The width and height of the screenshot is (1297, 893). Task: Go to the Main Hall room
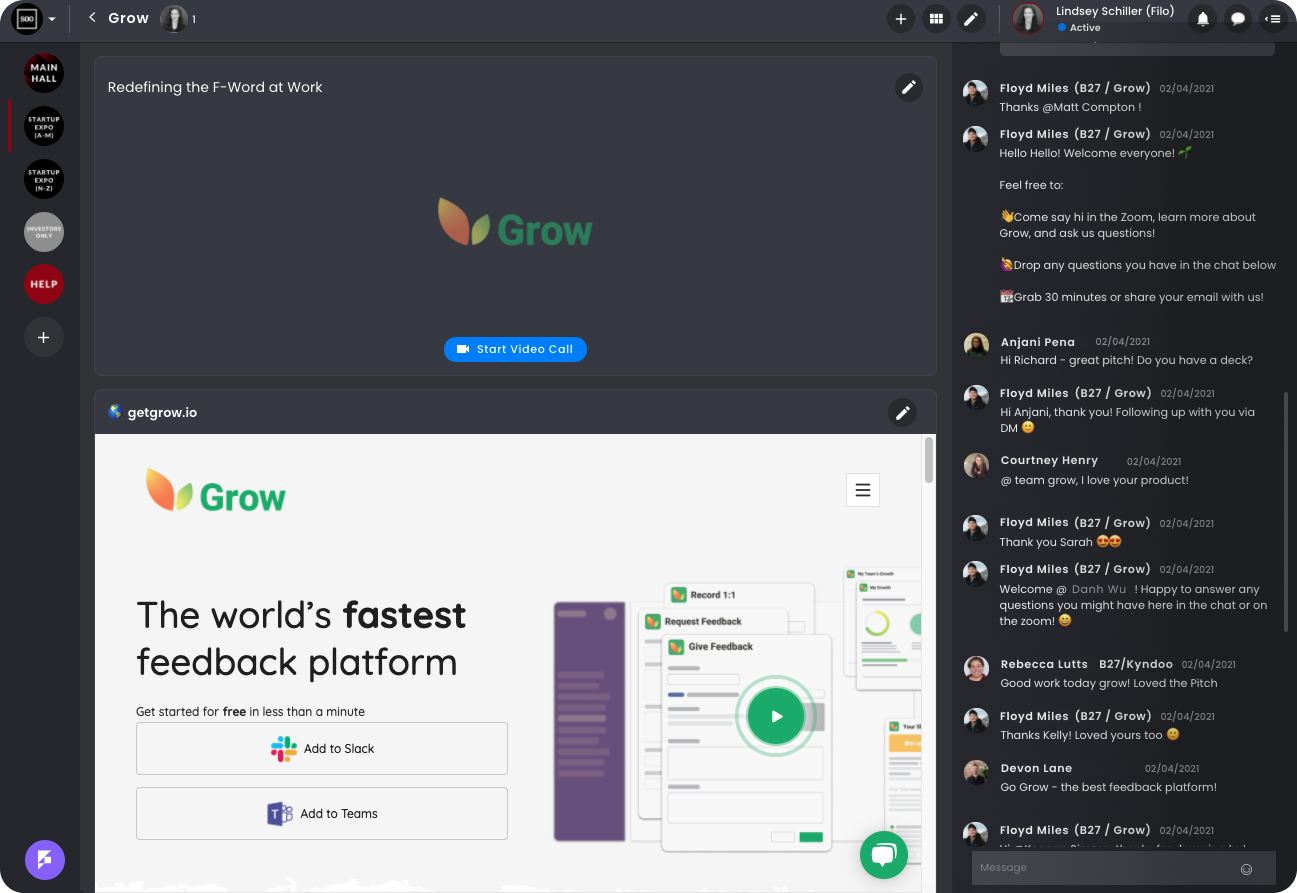point(44,73)
